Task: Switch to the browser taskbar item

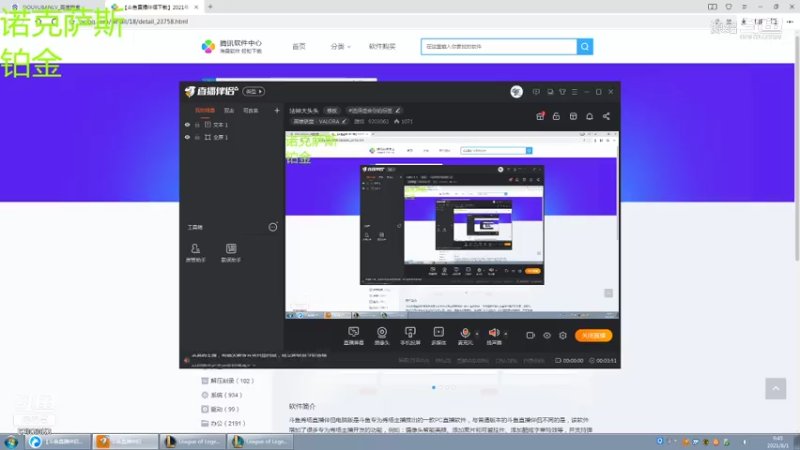Action: pos(58,441)
